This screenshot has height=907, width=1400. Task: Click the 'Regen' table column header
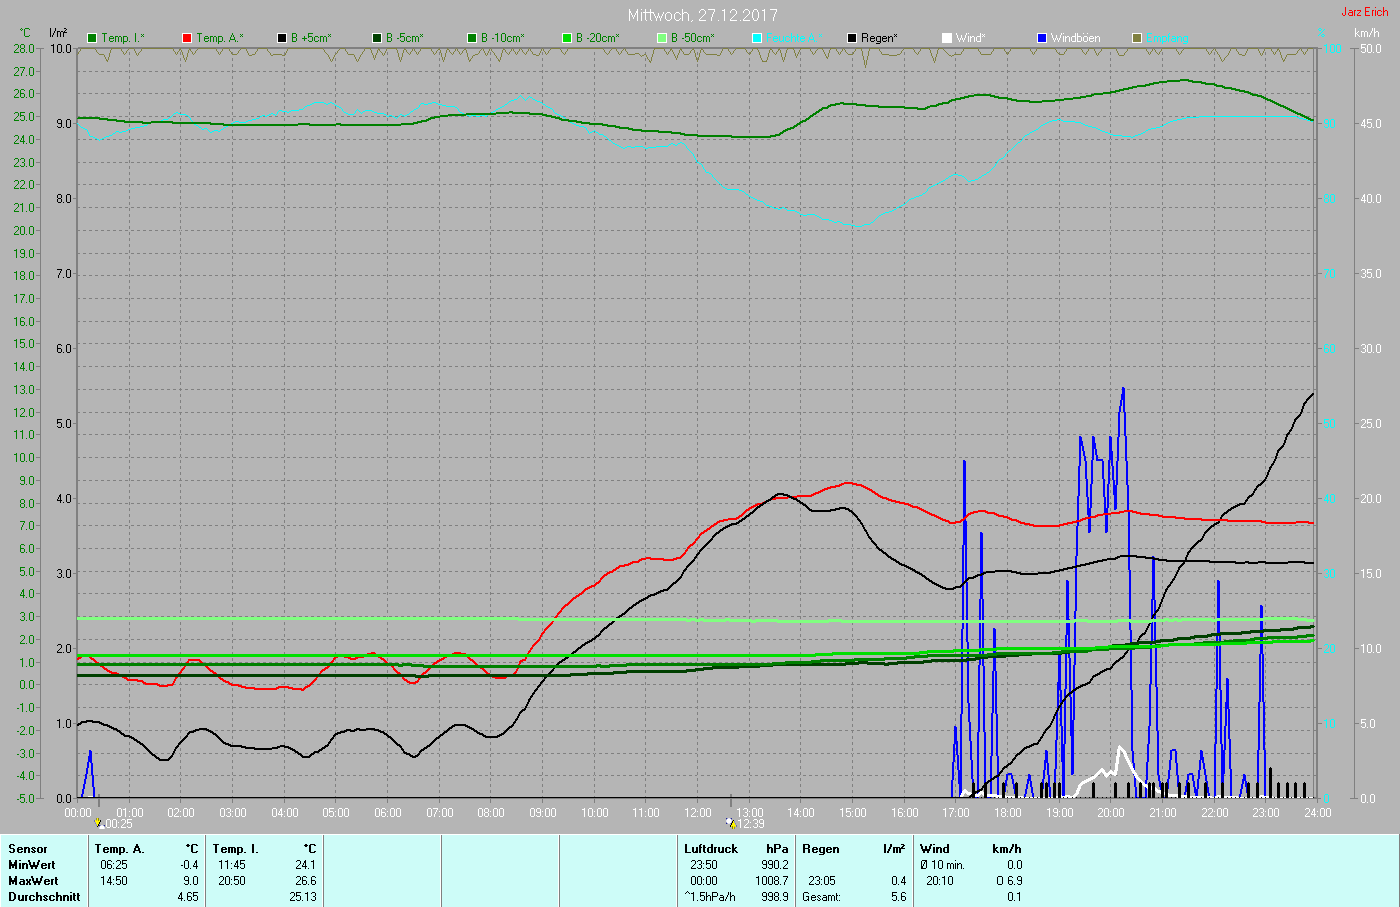[821, 849]
